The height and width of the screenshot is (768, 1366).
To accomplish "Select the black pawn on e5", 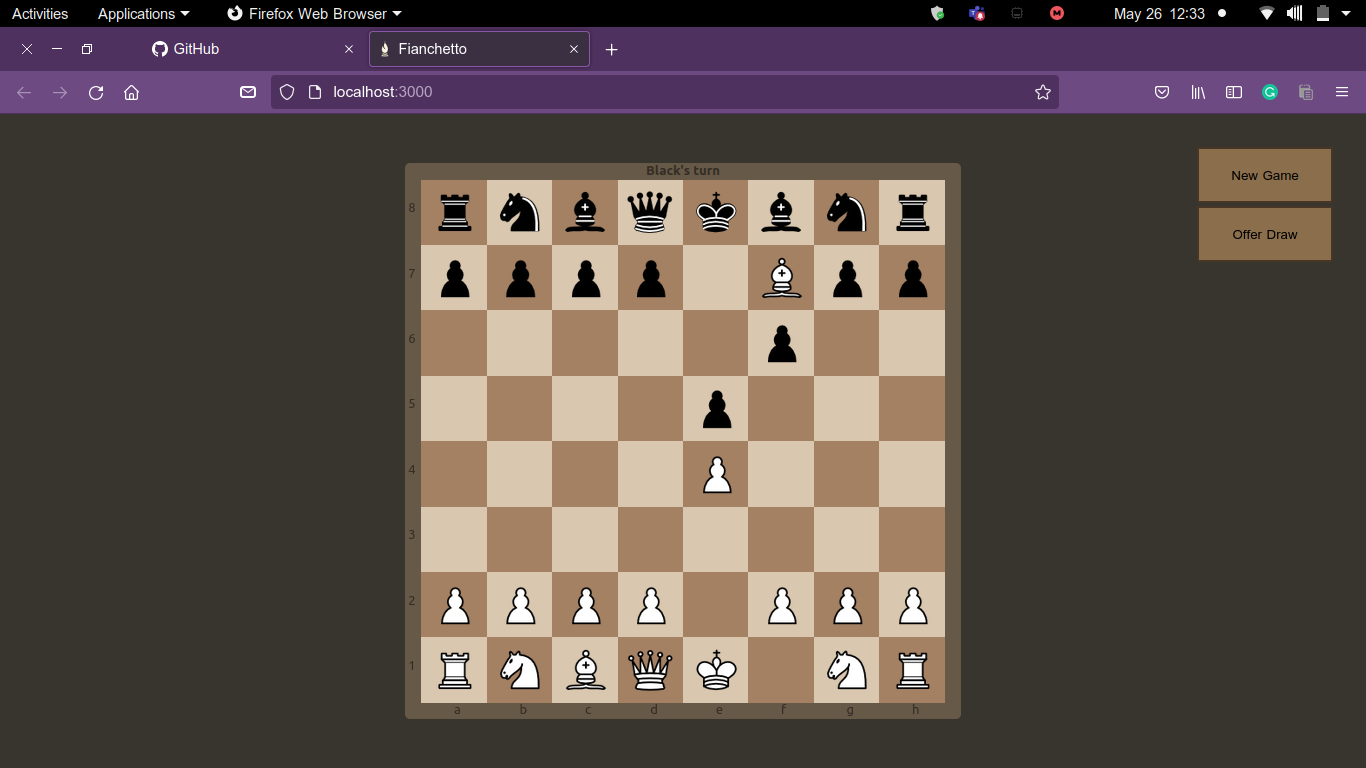I will coord(716,409).
